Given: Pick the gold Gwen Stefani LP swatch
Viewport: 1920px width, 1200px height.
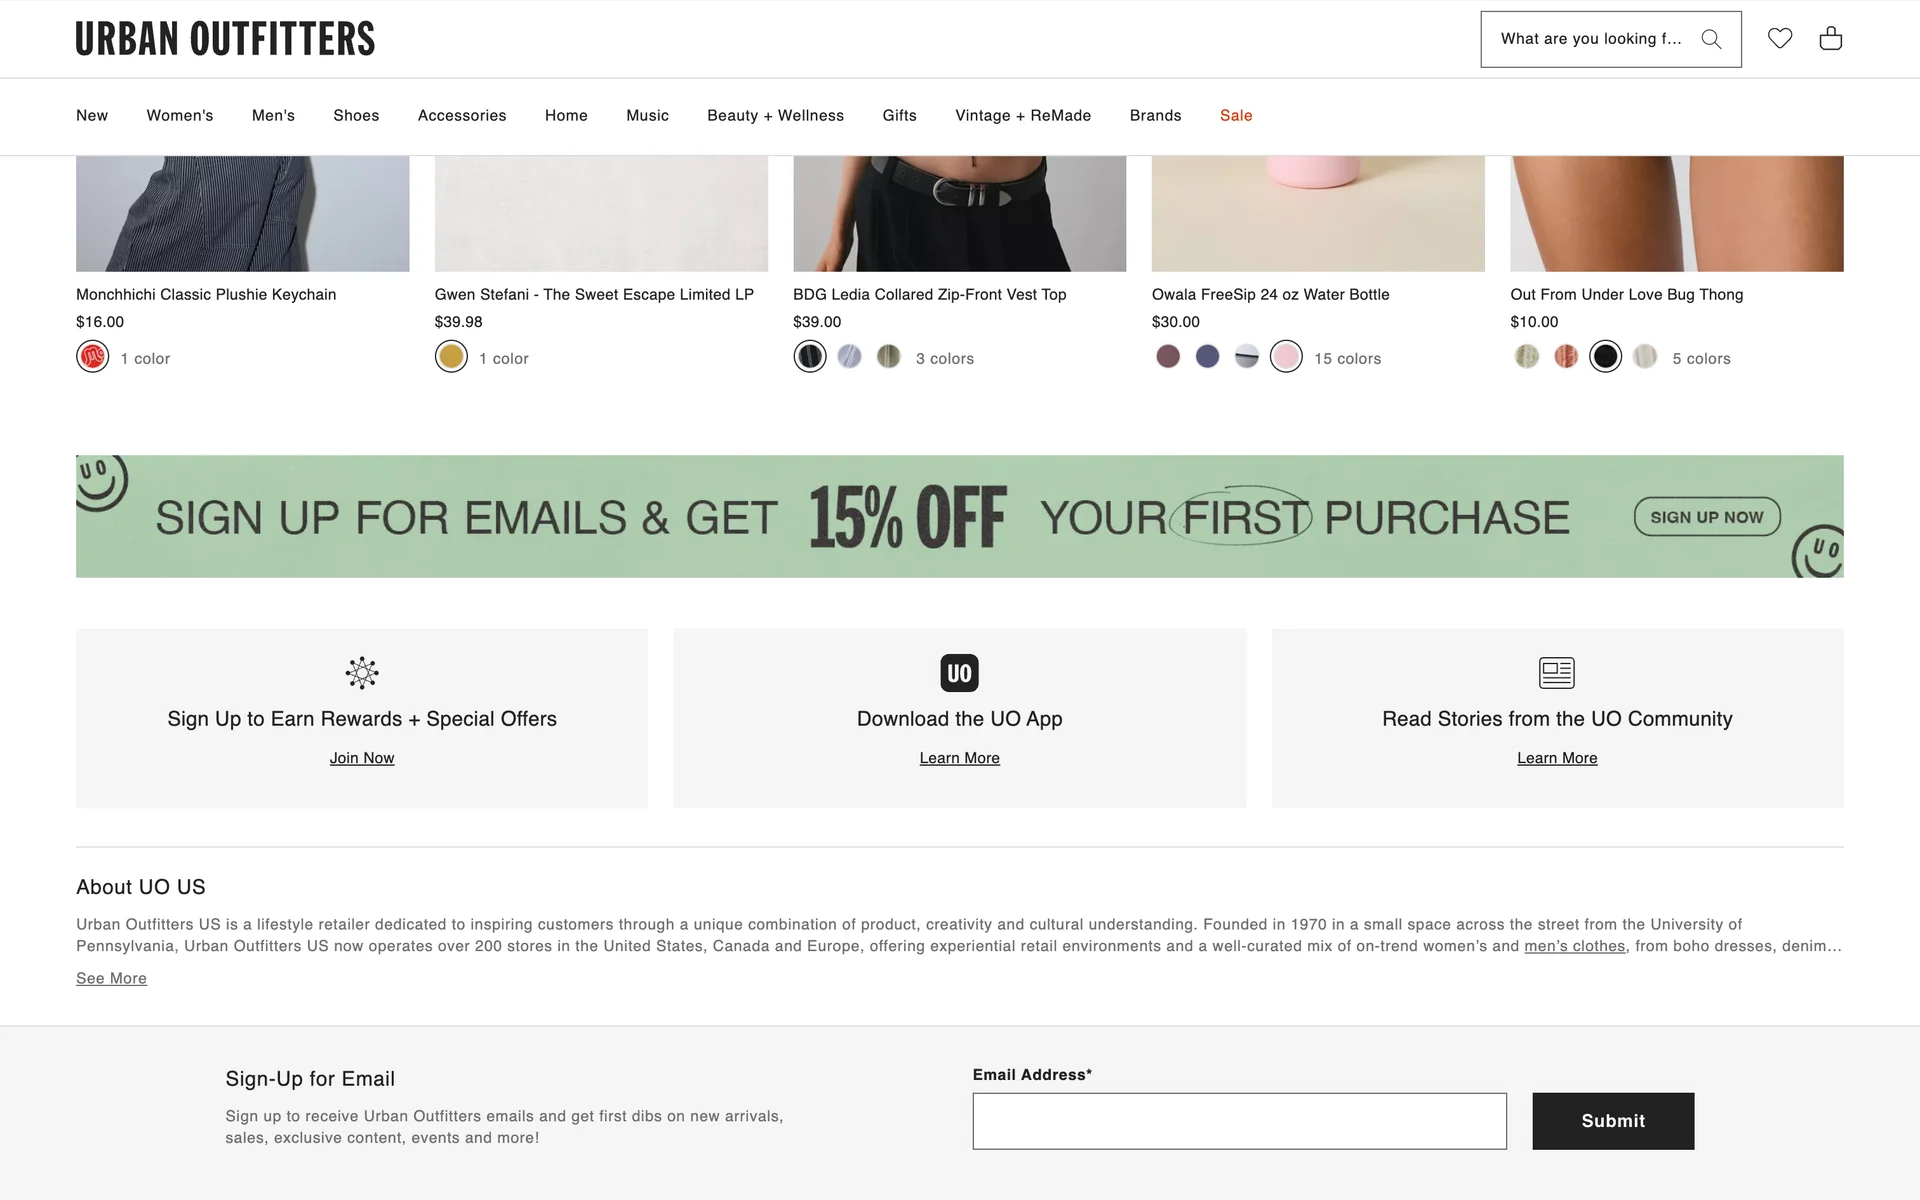Looking at the screenshot, I should [x=451, y=357].
